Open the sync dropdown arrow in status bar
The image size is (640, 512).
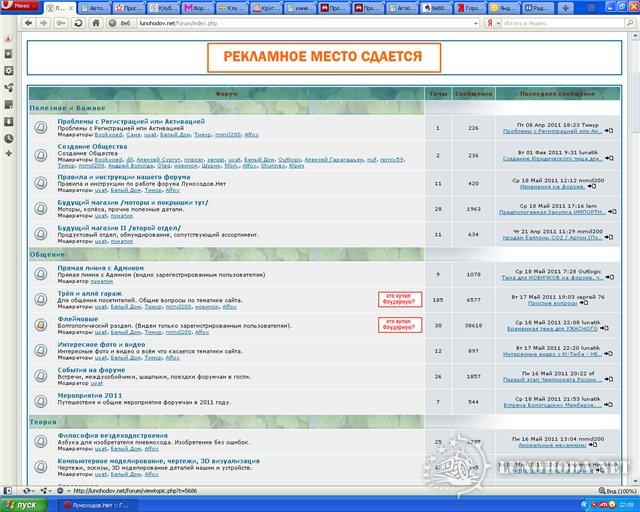[x=33, y=491]
